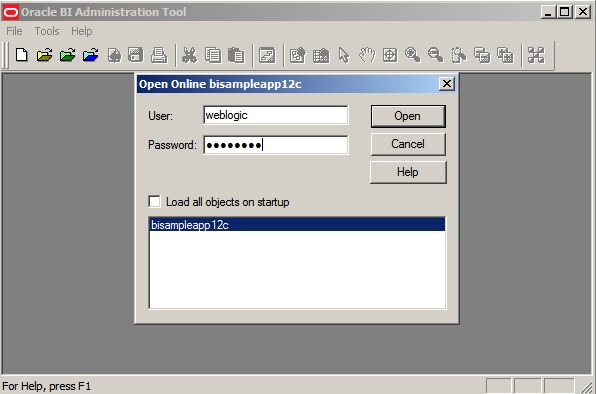Click the New repository blank page icon
The image size is (596, 394).
point(22,55)
